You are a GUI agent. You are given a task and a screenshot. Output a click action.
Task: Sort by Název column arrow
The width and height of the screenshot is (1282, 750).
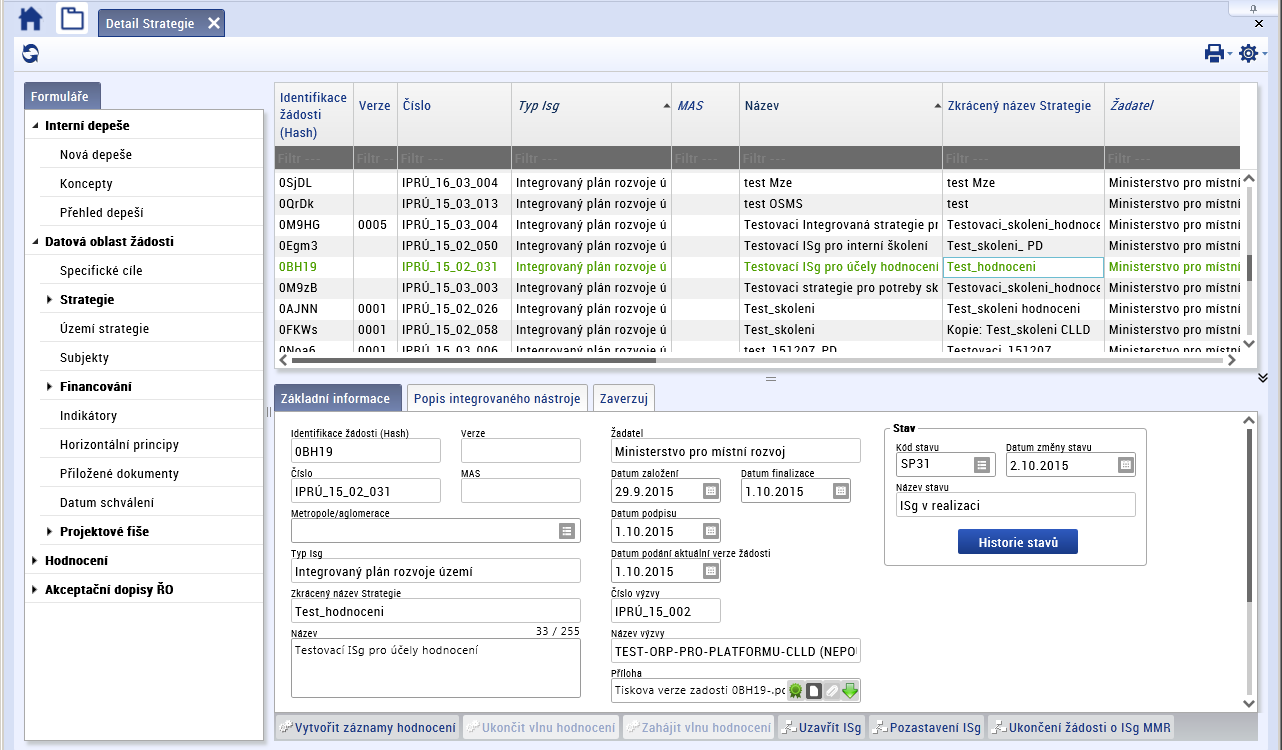pyautogui.click(x=936, y=106)
